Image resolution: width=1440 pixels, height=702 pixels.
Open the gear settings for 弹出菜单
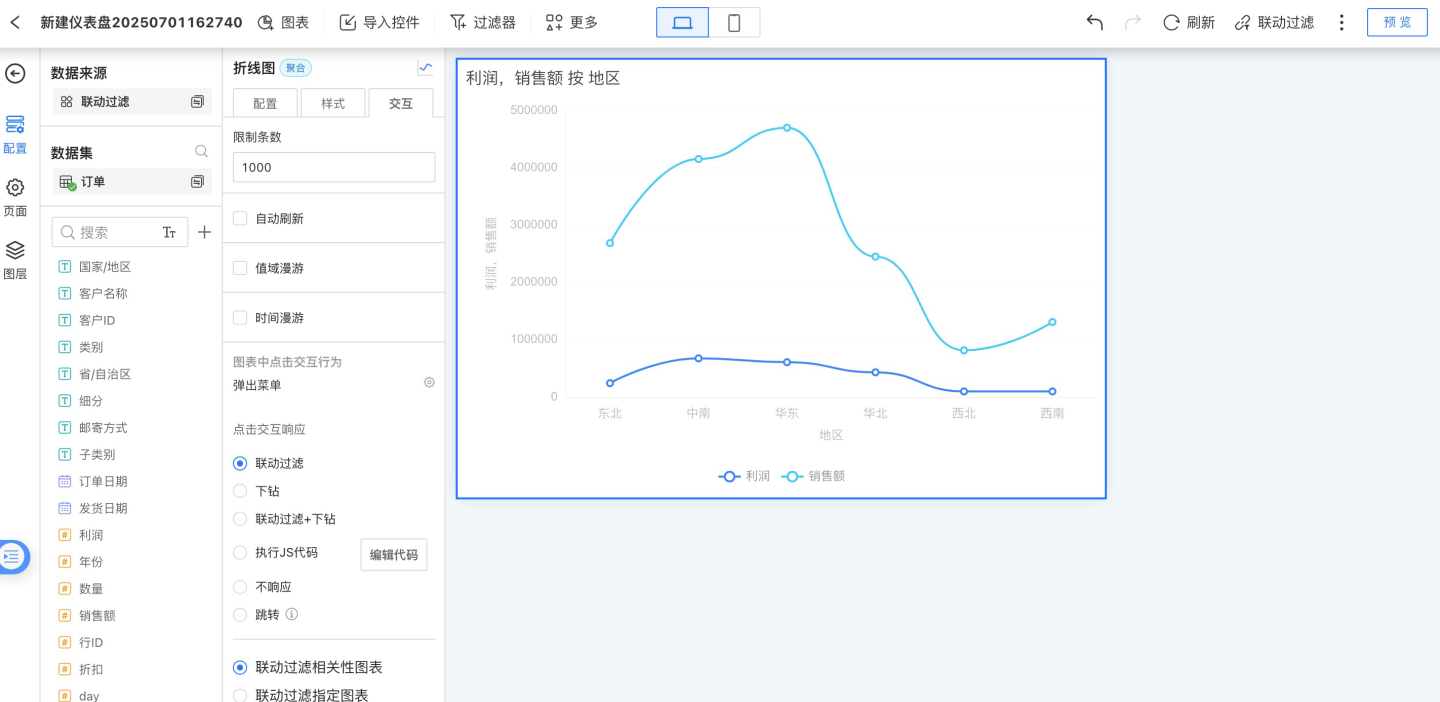point(429,382)
